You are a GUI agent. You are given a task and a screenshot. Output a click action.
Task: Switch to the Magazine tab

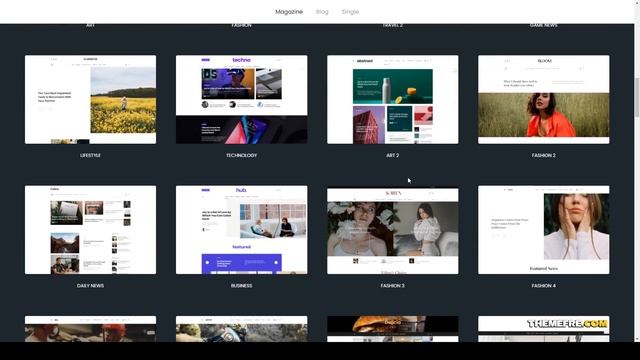(x=289, y=12)
